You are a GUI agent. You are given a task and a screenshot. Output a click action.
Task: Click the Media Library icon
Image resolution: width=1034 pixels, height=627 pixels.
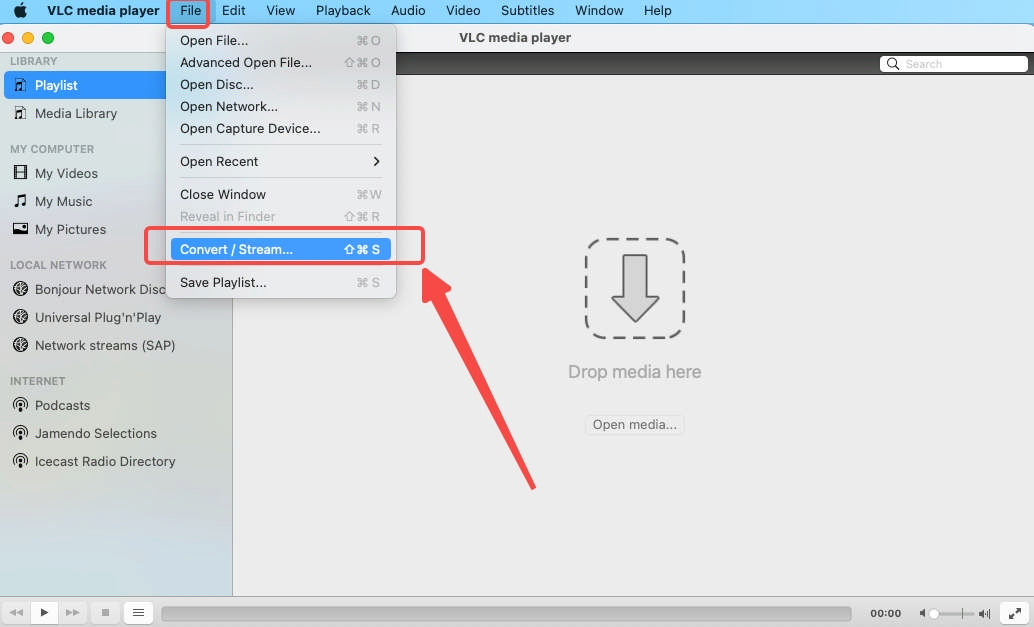tap(20, 113)
